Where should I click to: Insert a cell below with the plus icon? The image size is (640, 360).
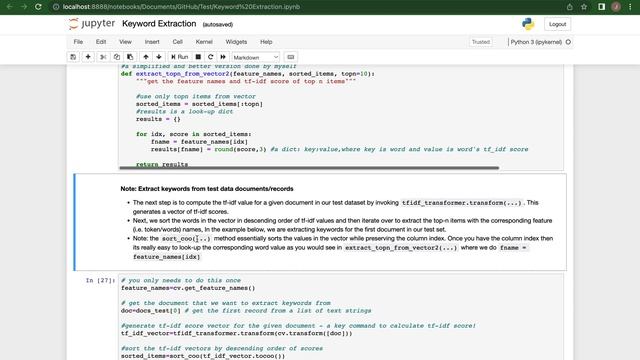tap(88, 57)
